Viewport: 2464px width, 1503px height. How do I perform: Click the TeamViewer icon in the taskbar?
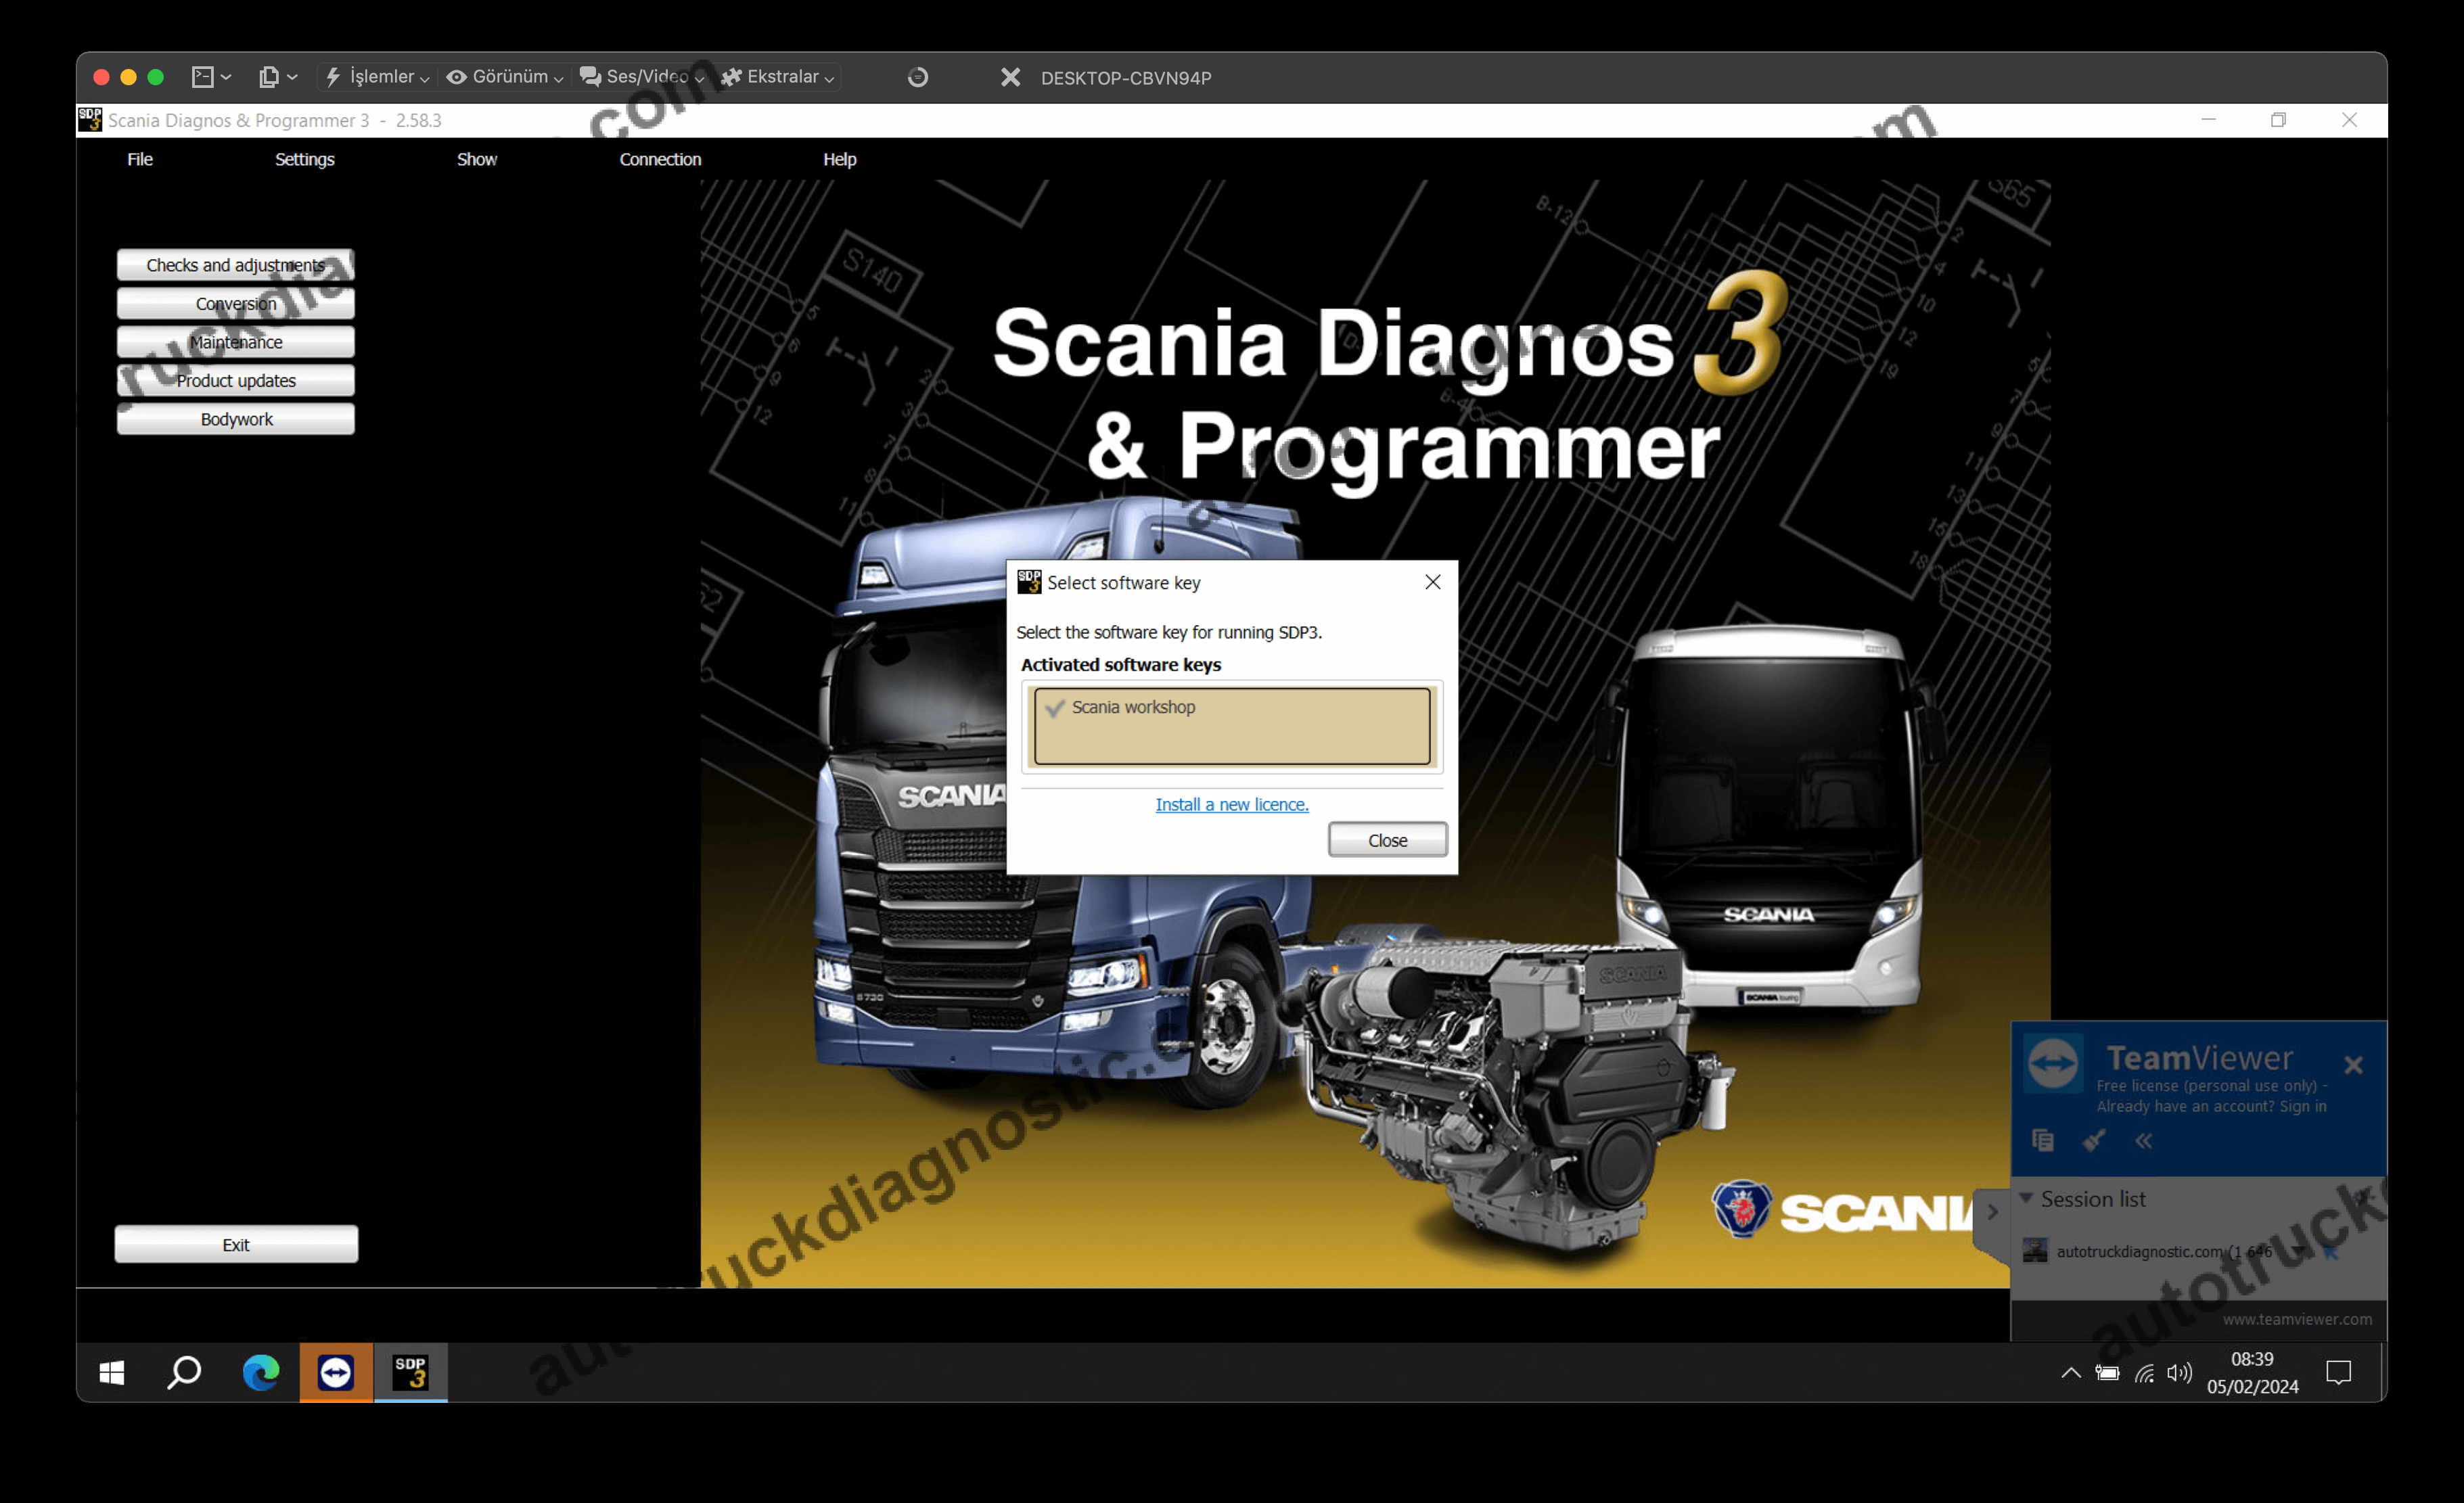pyautogui.click(x=335, y=1373)
